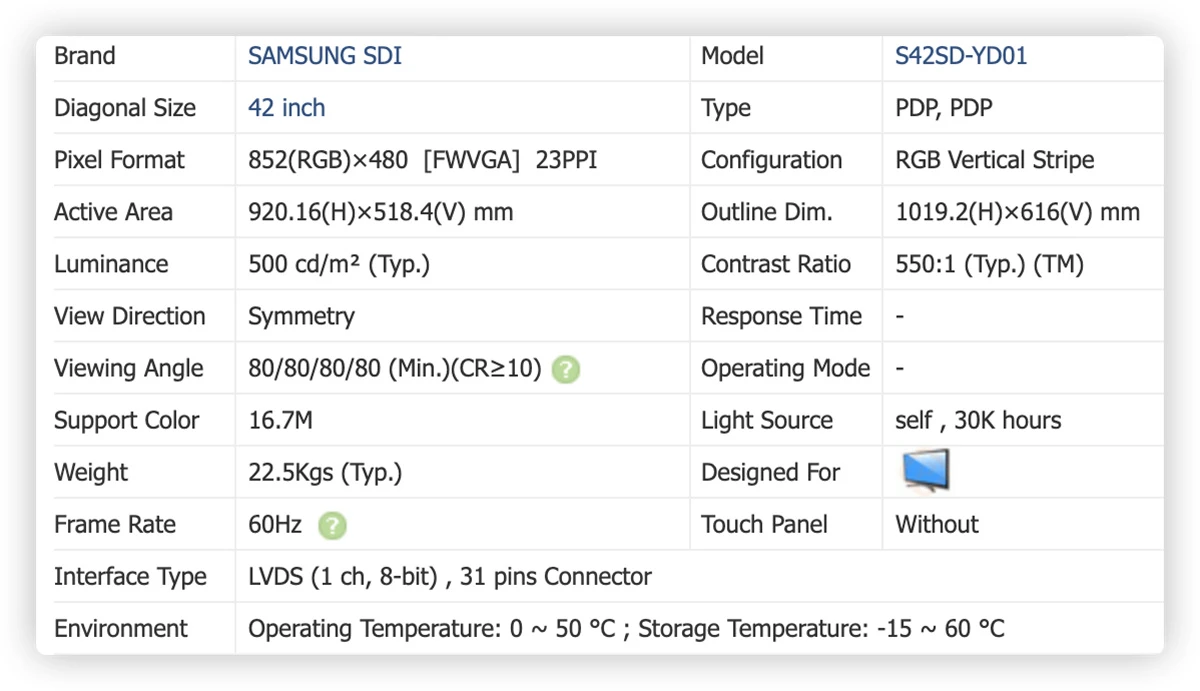1200x691 pixels.
Task: Click the Frame Rate help question icon
Action: [x=332, y=525]
